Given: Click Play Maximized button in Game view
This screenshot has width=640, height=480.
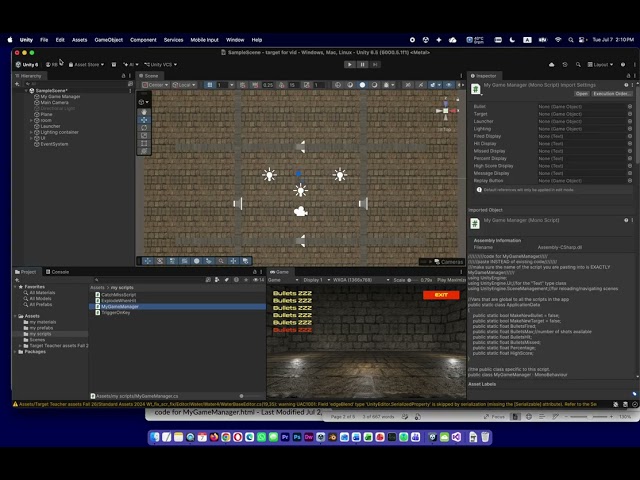Looking at the screenshot, I should click(x=451, y=280).
